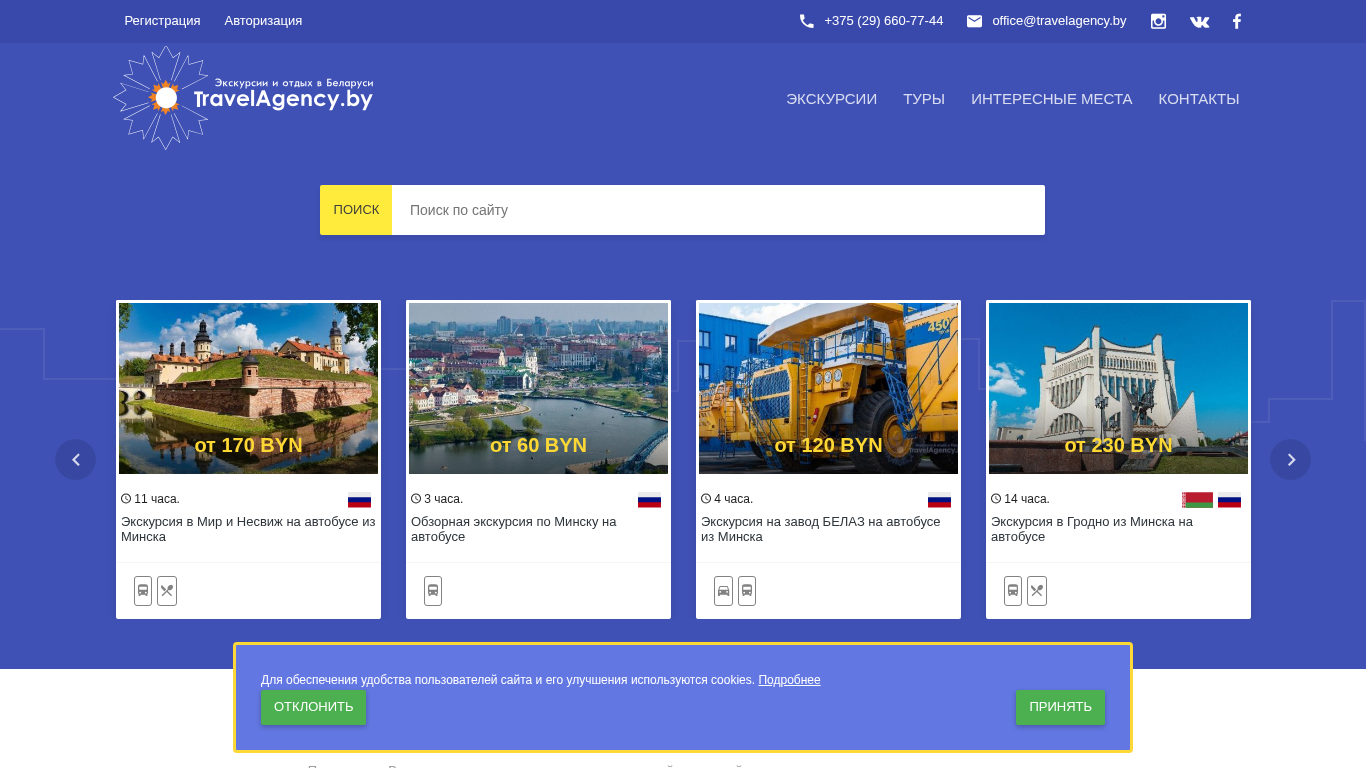Click the yellow ПОИСК button

coord(356,210)
